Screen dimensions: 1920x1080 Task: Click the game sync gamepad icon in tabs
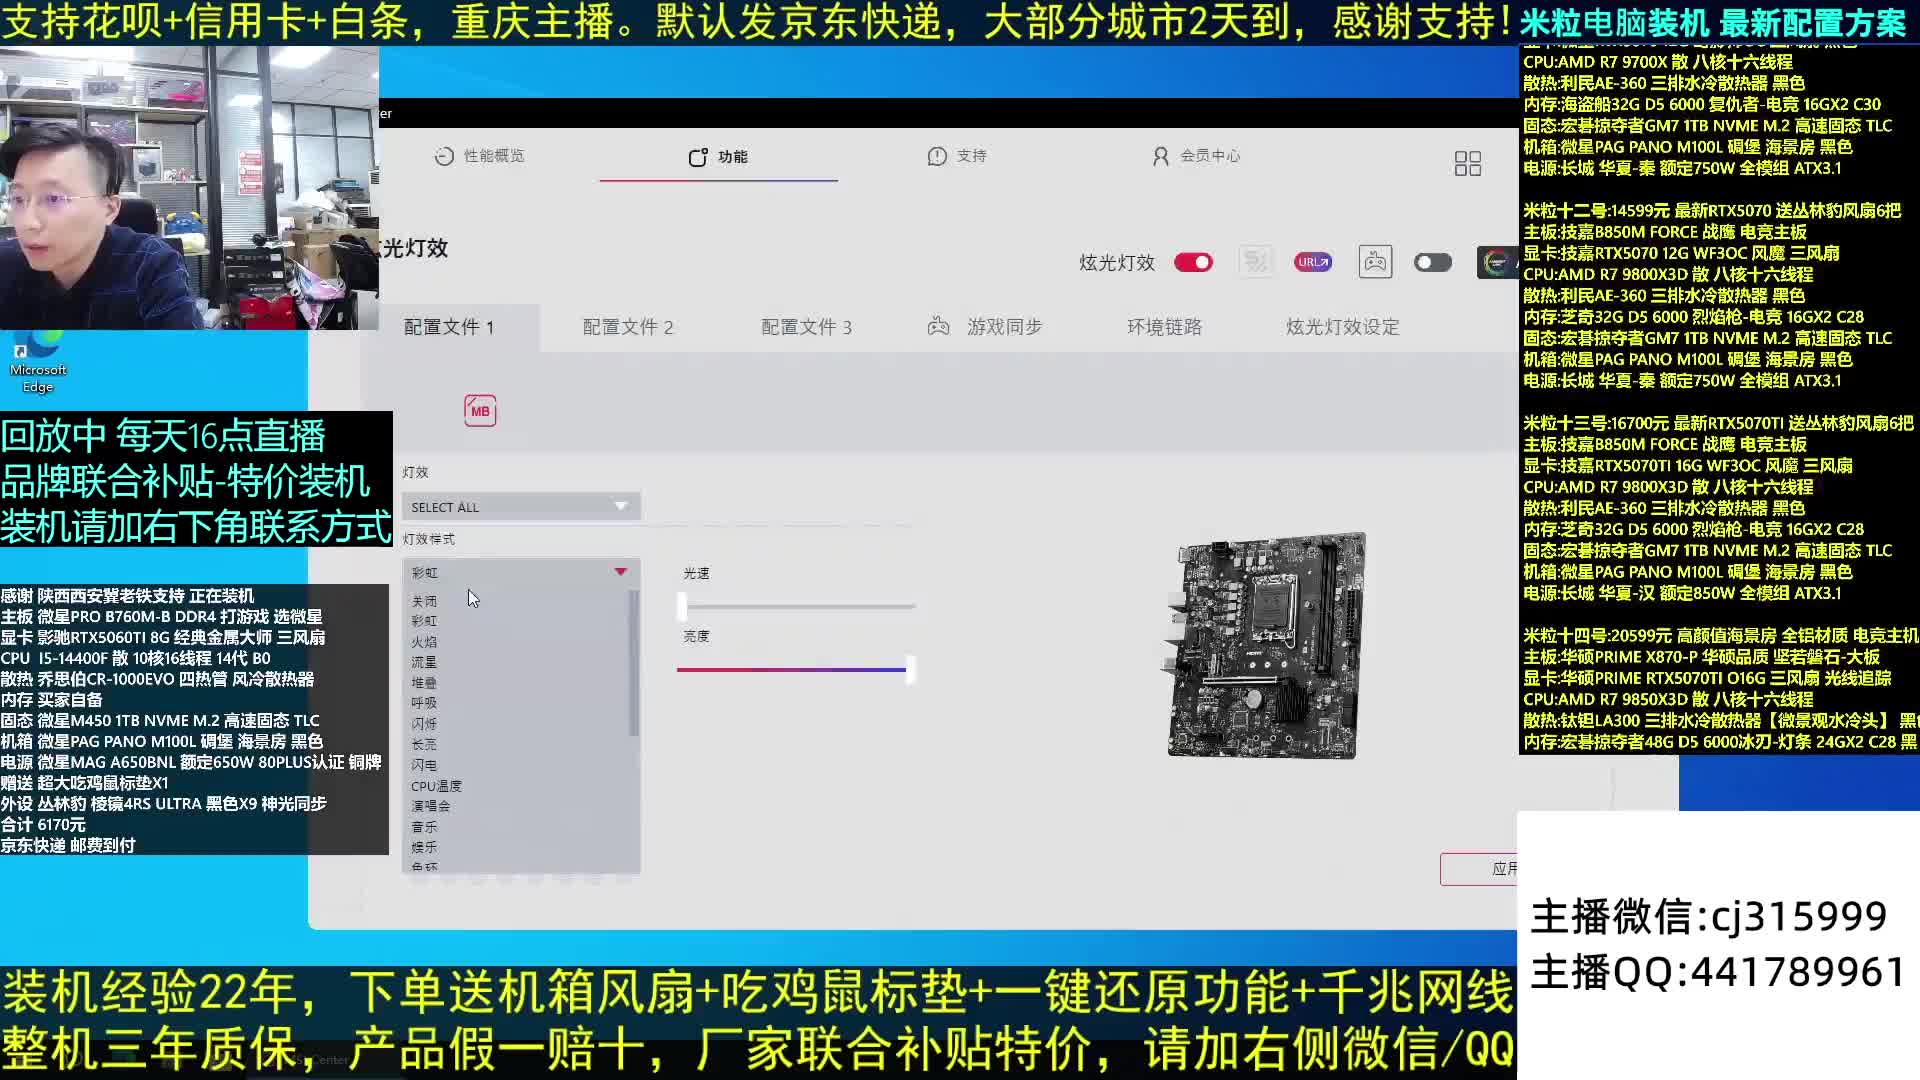click(938, 327)
